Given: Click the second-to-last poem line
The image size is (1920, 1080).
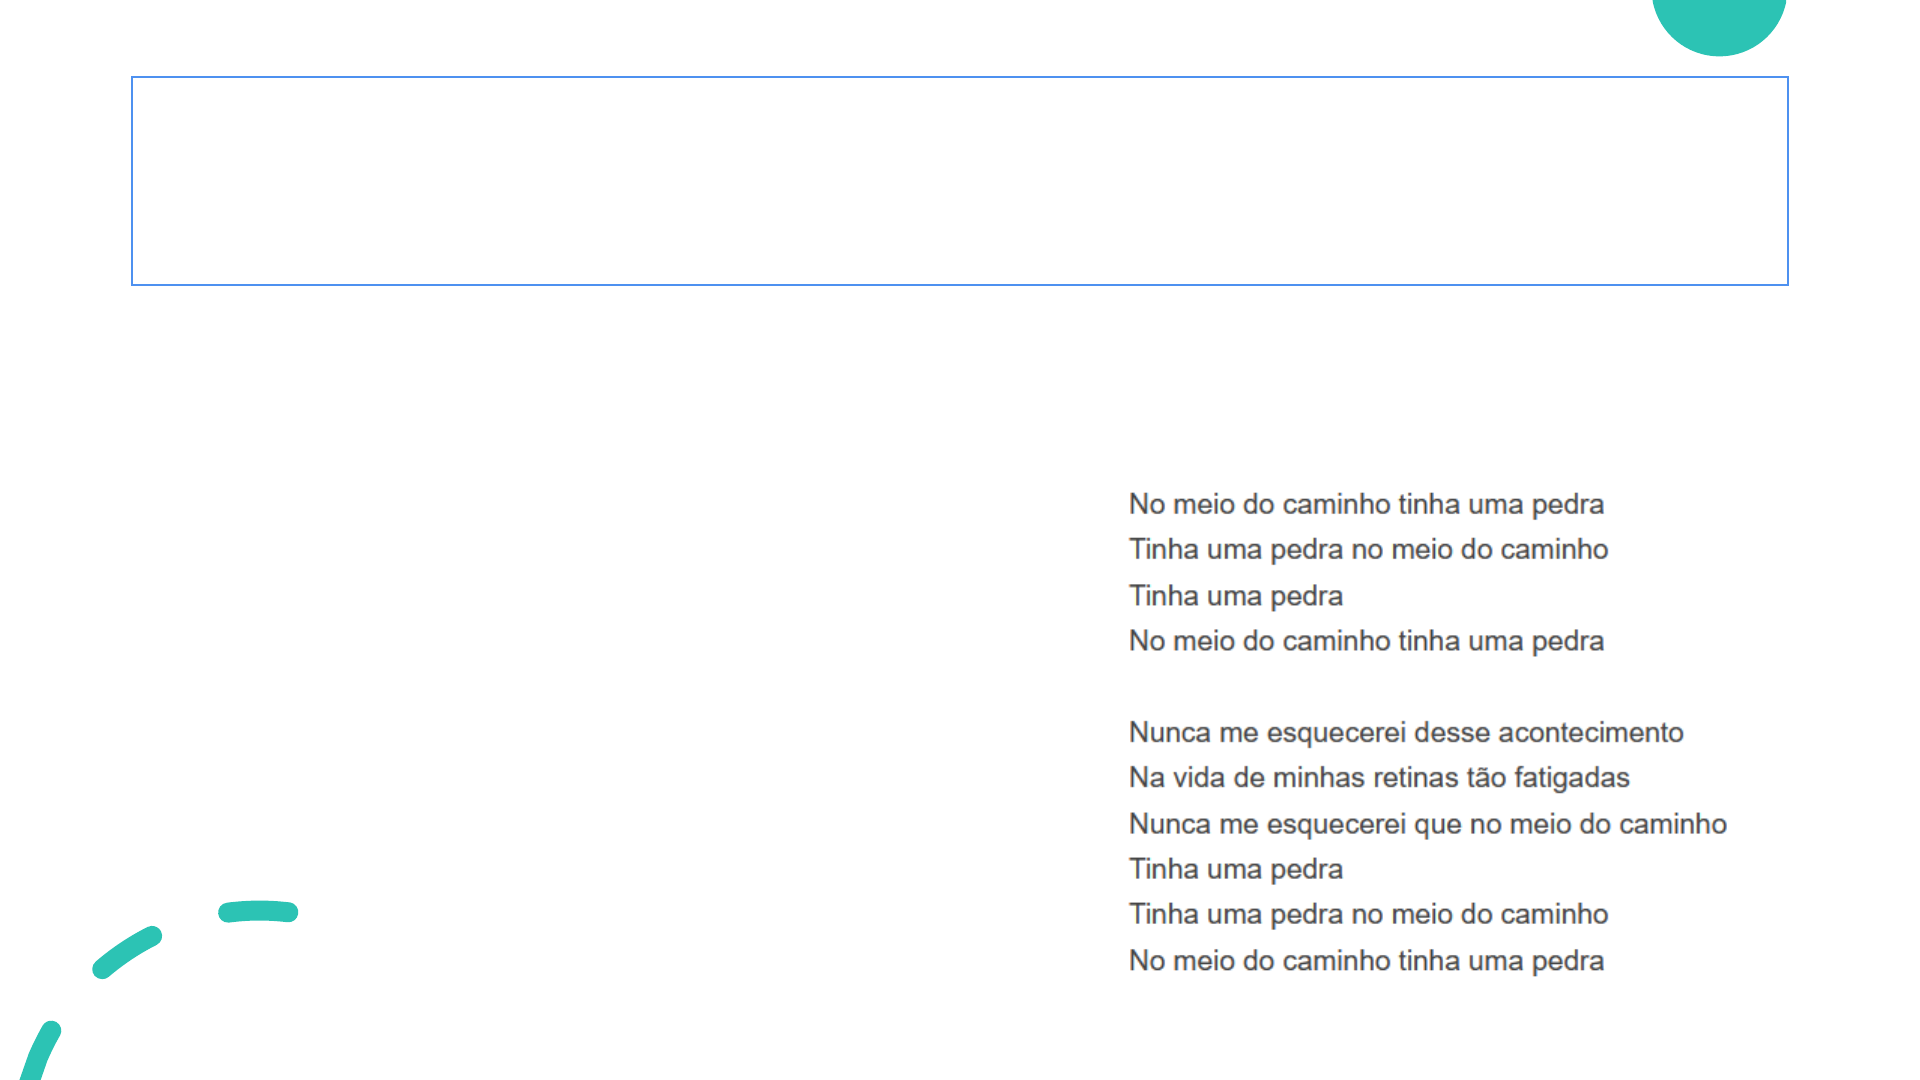Looking at the screenshot, I should click(1367, 914).
